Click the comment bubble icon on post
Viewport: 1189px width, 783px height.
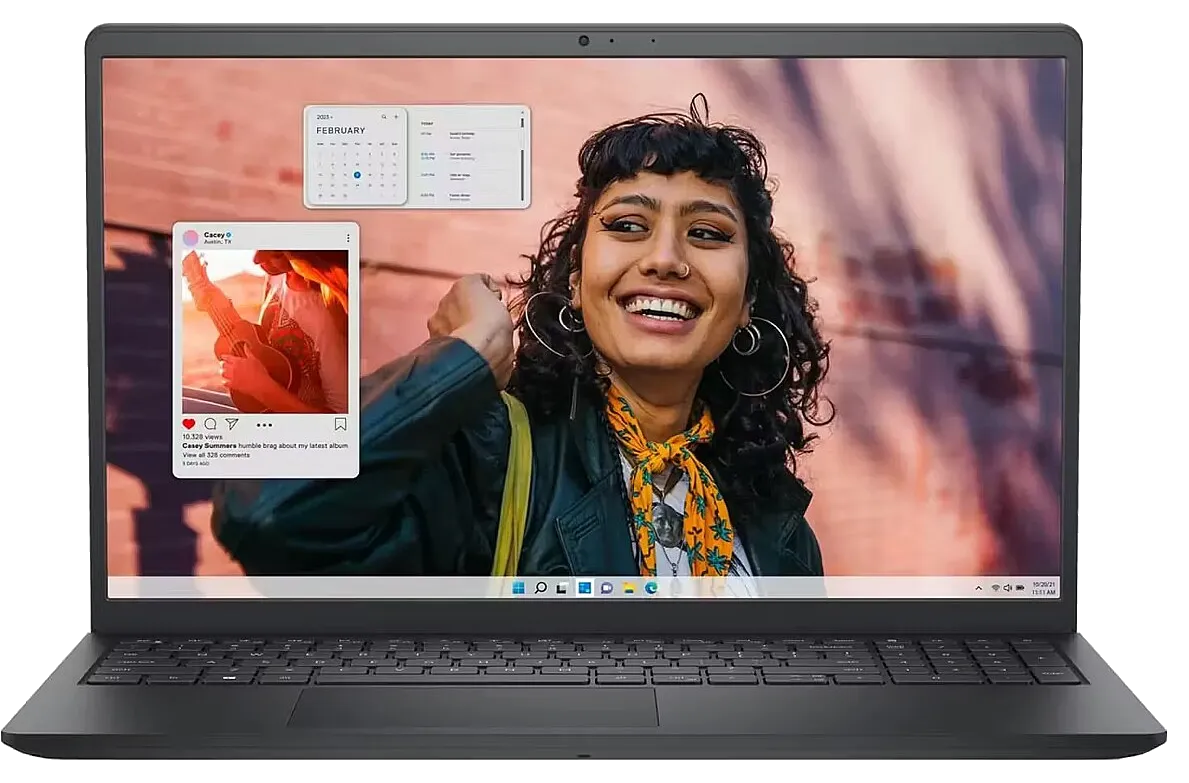pos(210,424)
